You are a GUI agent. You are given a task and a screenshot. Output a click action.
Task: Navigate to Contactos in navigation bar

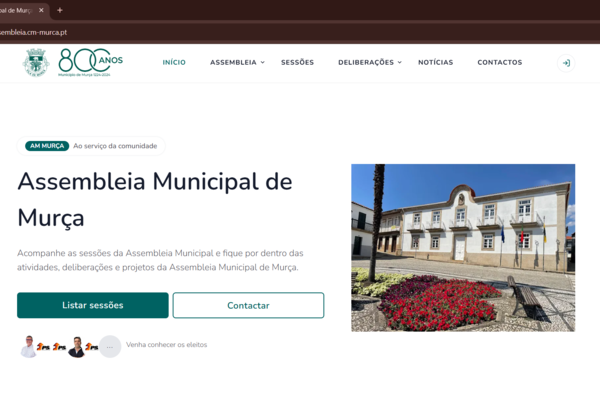click(499, 63)
